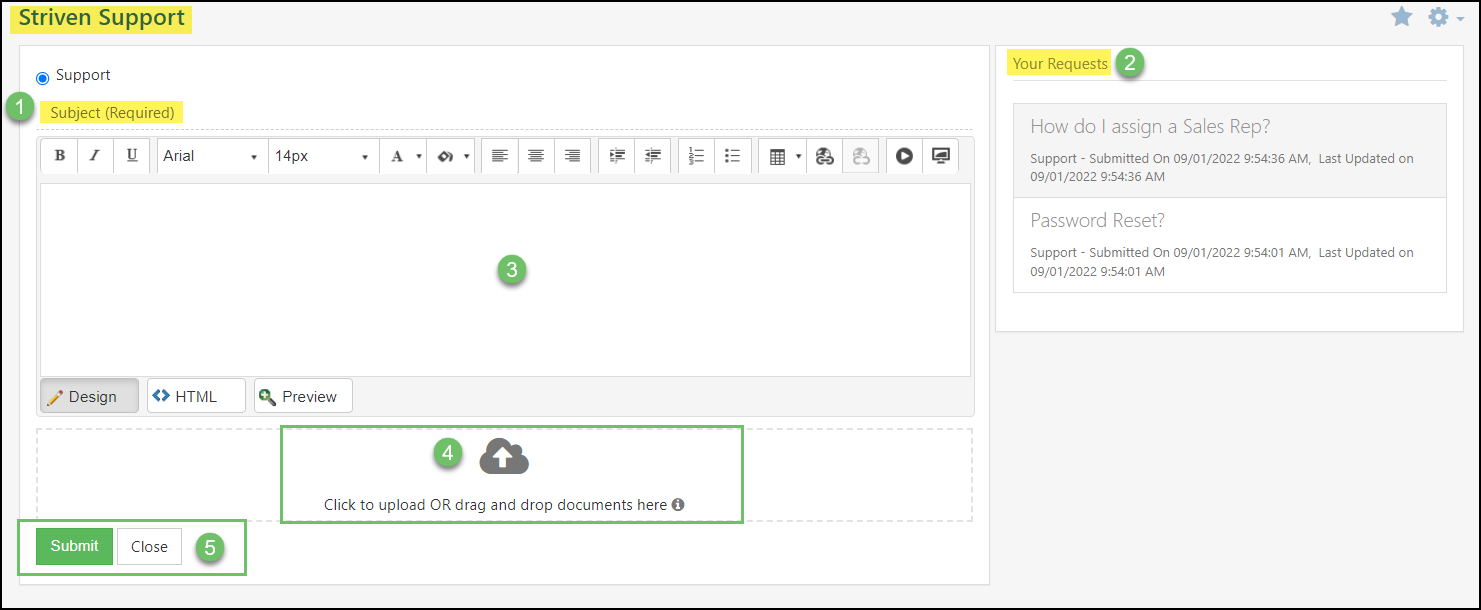Viewport: 1481px width, 610px height.
Task: Toggle underline formatting in editor toolbar
Action: [x=131, y=156]
